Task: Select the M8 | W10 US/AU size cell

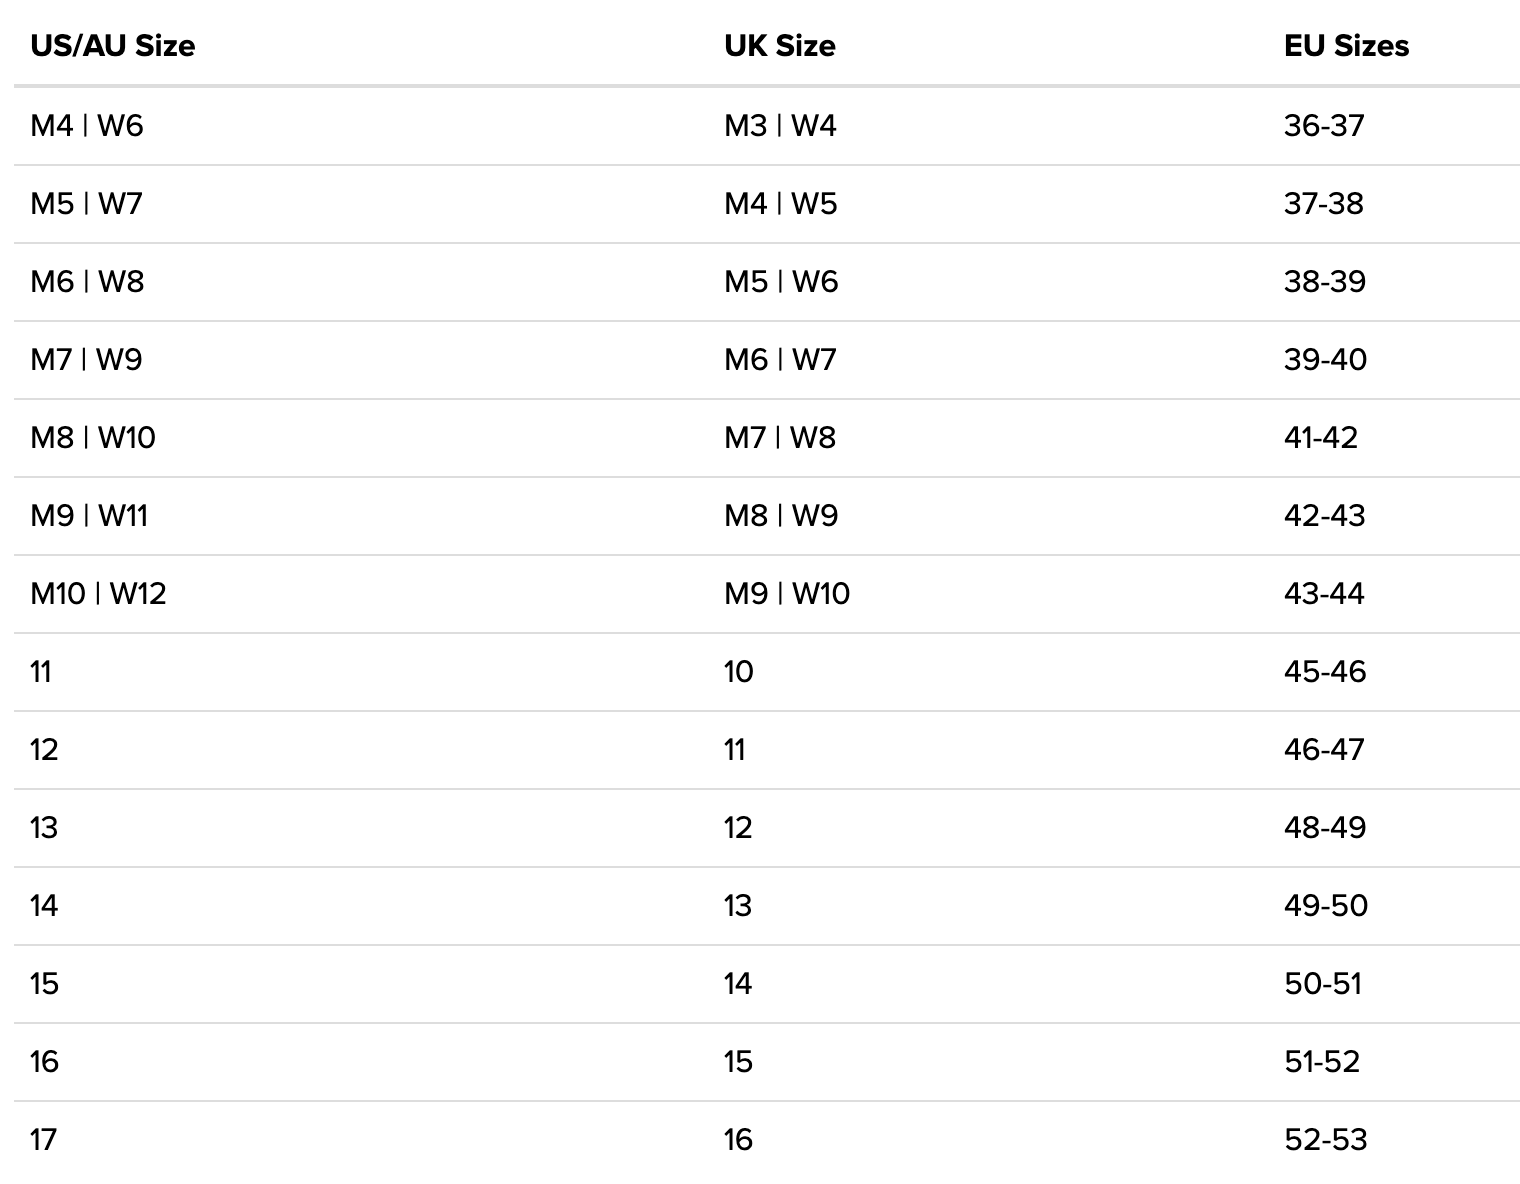Action: click(93, 438)
